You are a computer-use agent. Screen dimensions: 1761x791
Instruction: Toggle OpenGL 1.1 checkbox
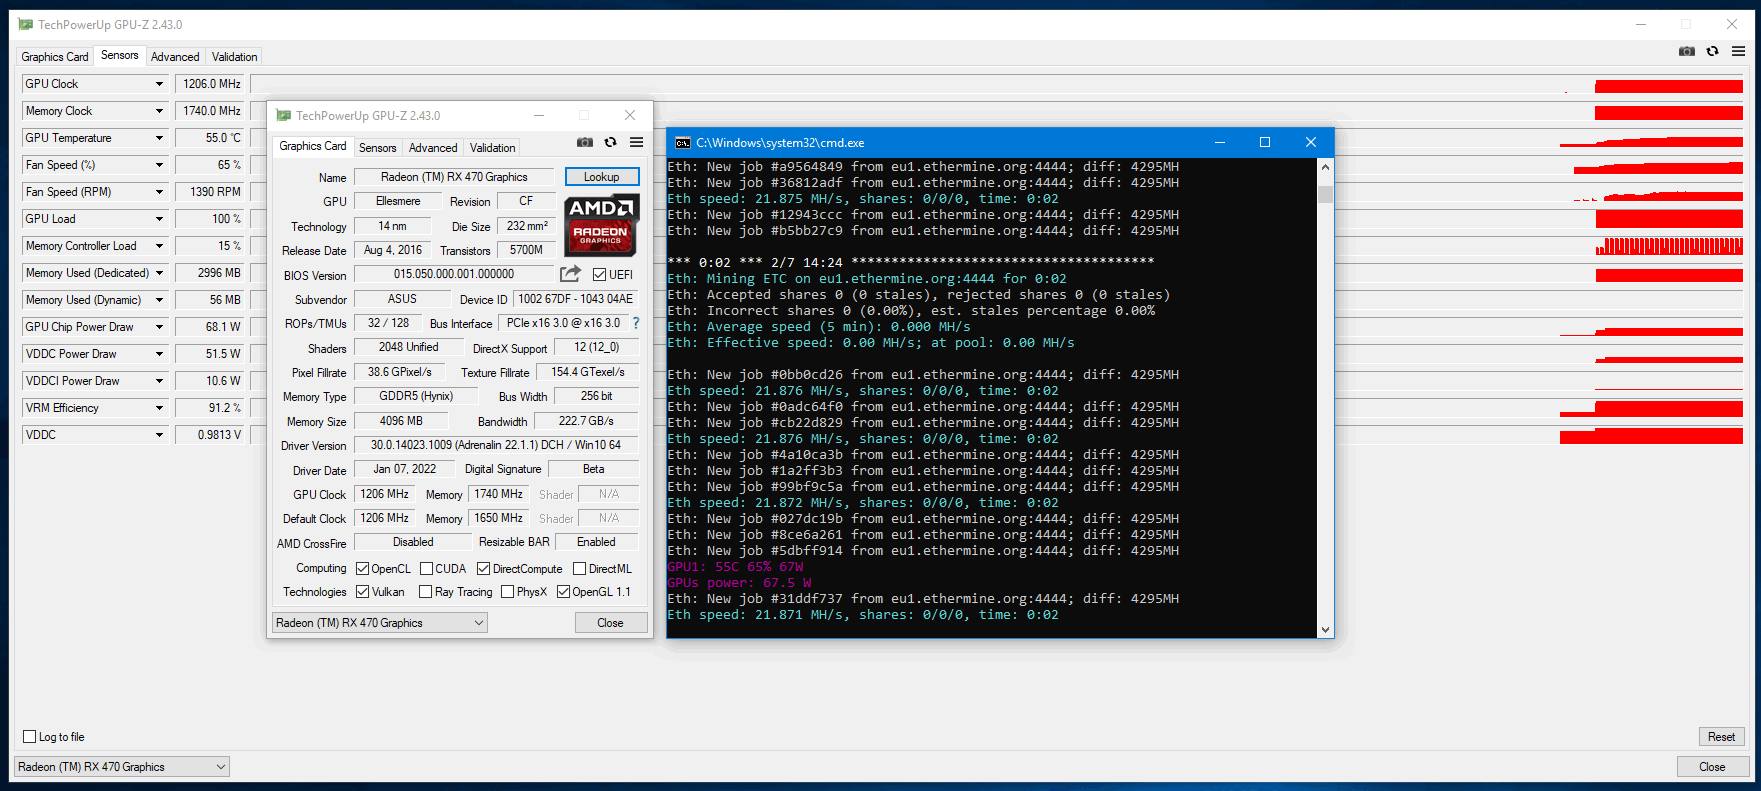click(564, 592)
